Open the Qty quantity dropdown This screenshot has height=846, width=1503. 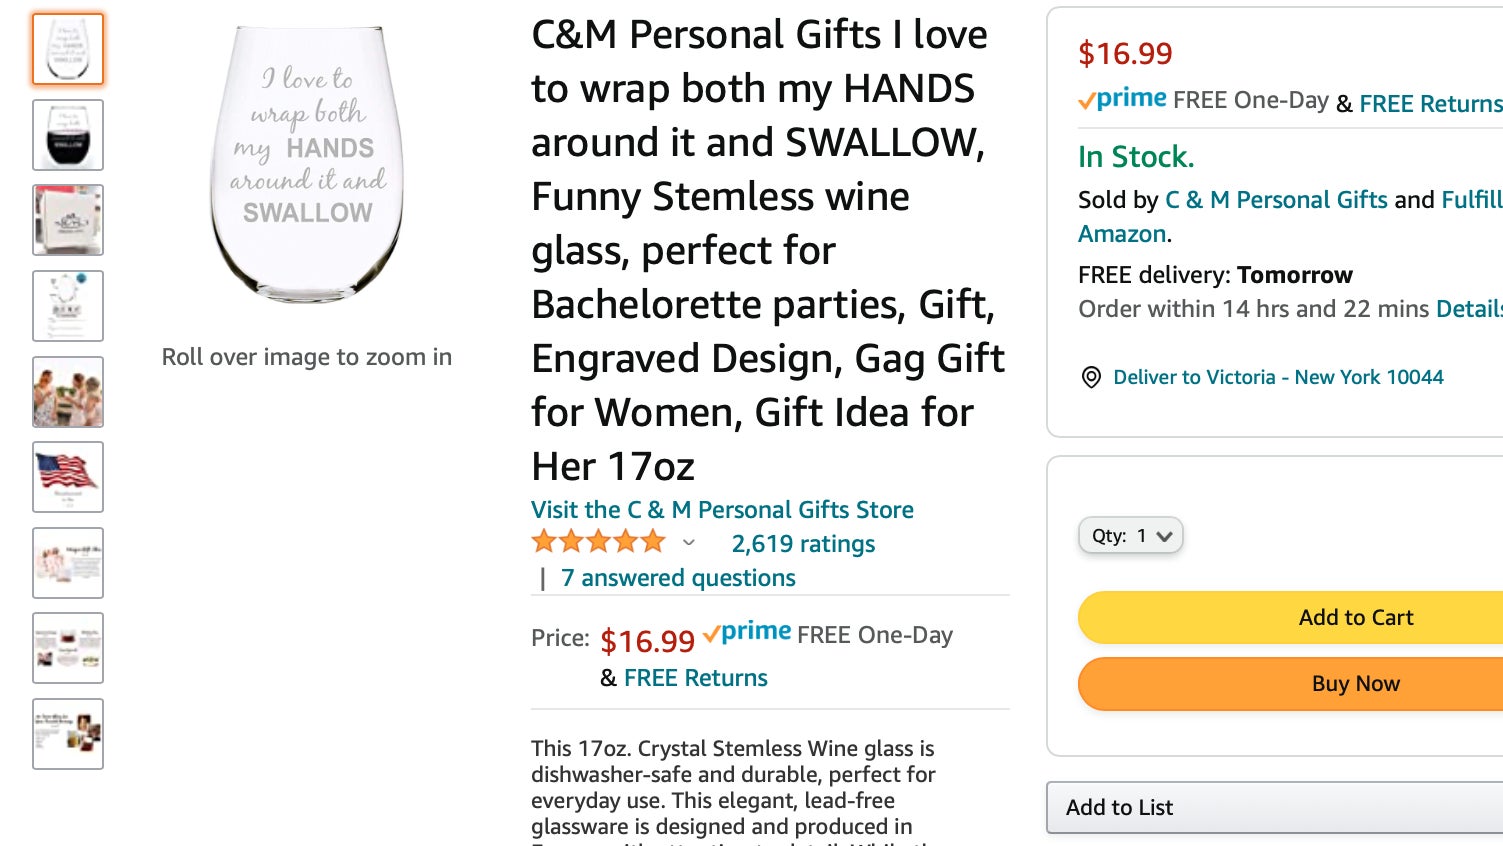click(1130, 535)
